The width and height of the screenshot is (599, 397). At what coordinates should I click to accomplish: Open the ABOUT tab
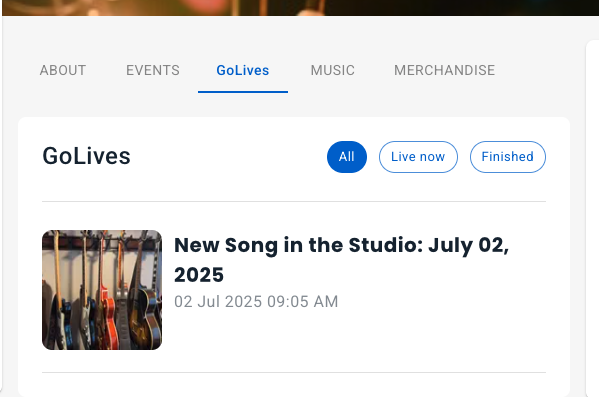pos(63,70)
